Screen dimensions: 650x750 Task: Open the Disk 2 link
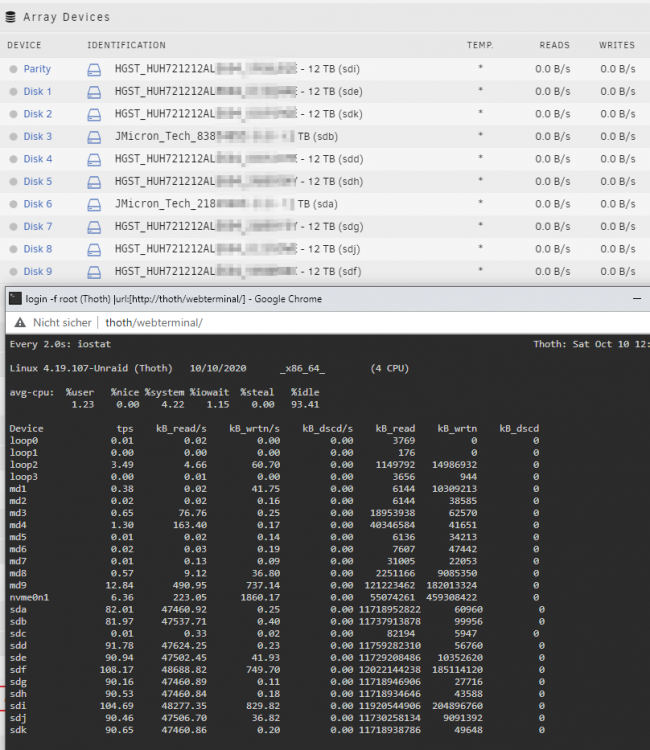point(38,114)
